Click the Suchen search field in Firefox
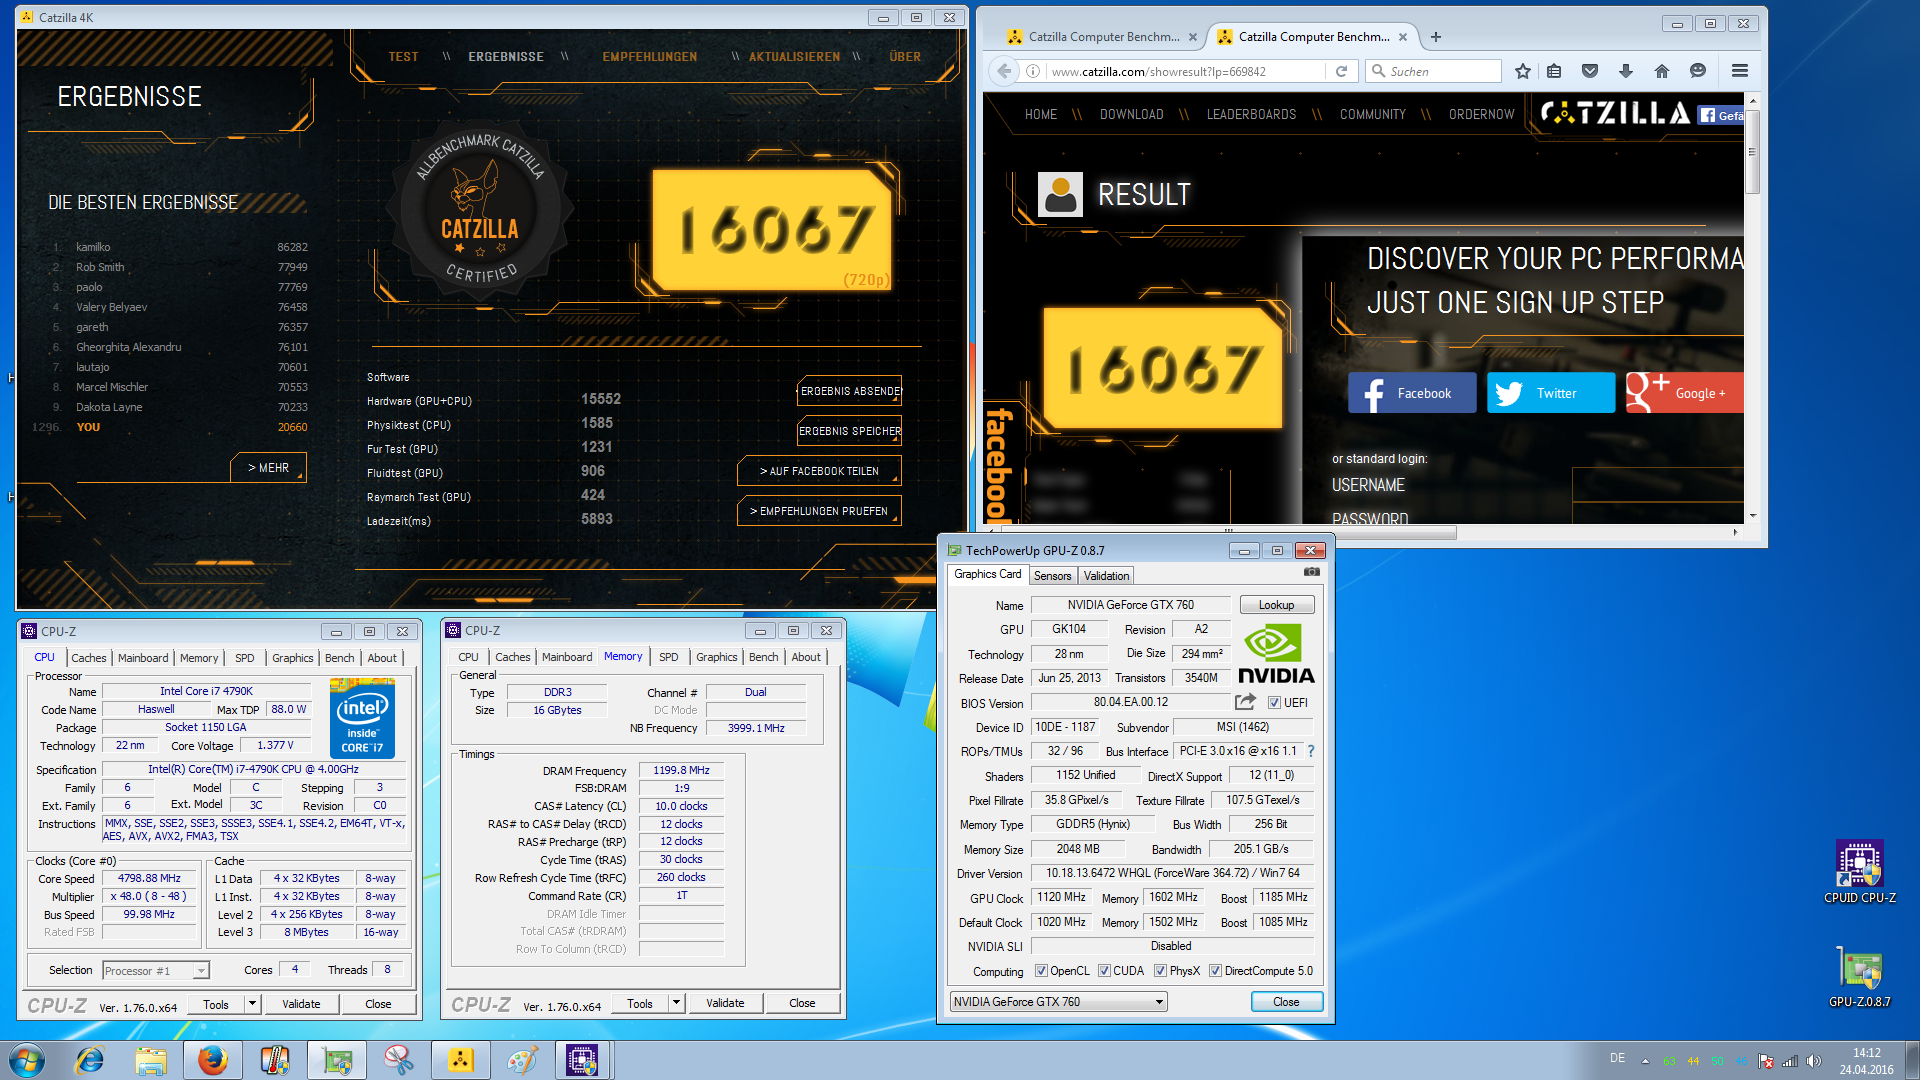 pos(1433,71)
